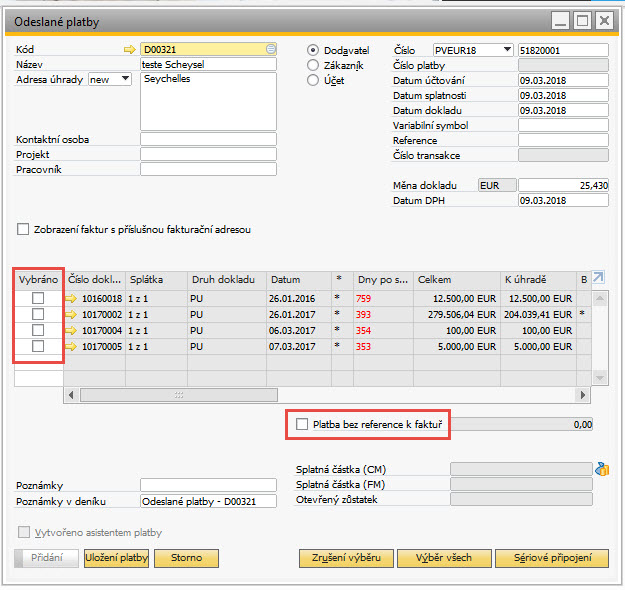
Task: Click the Sériové připojení button
Action: click(552, 558)
